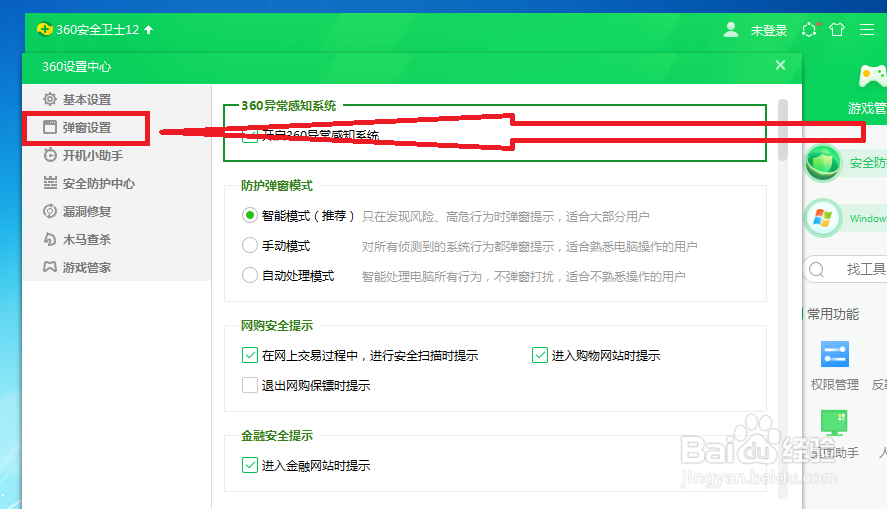Screen dimensions: 887x509
Task: Toggle 进入购物网站时提示 checkbox
Action: tap(540, 355)
